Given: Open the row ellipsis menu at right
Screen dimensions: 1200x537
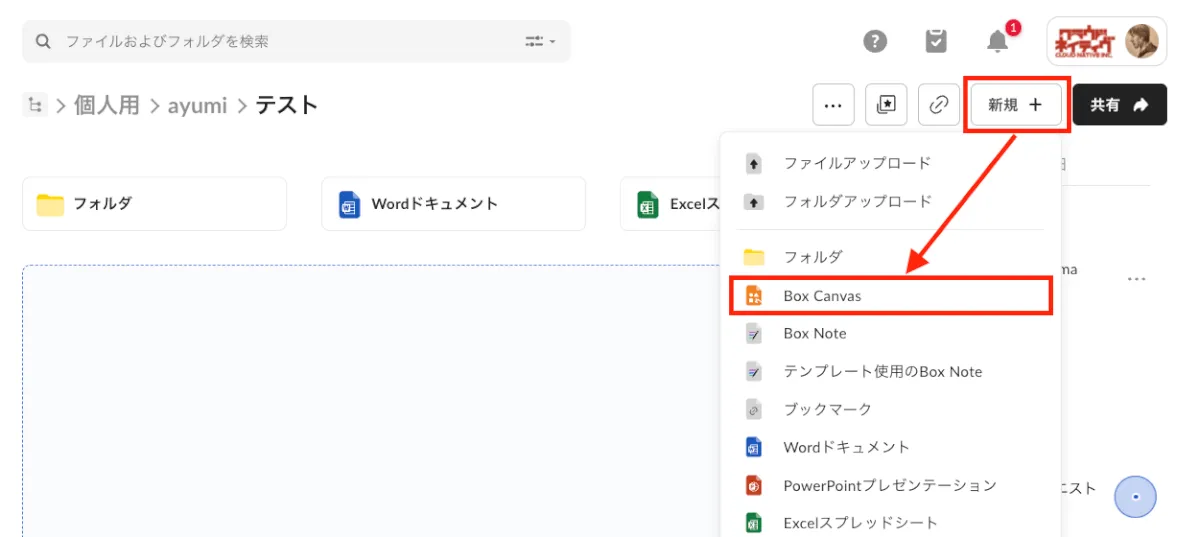Looking at the screenshot, I should click(x=1136, y=279).
